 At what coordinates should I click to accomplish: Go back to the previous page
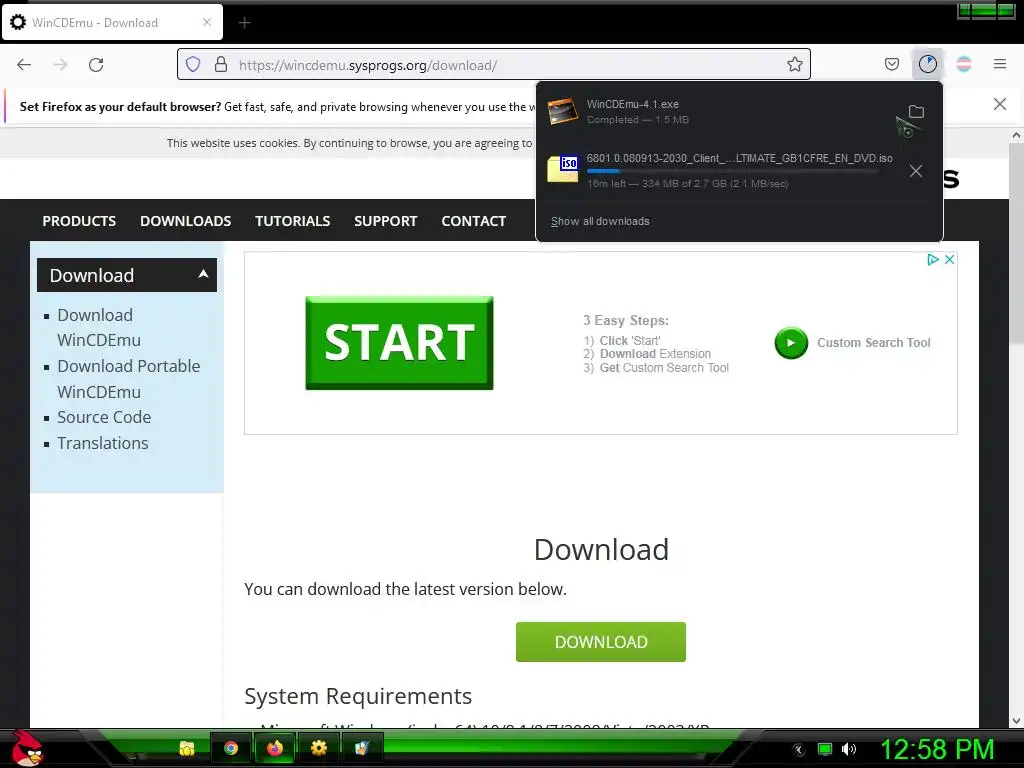[24, 65]
